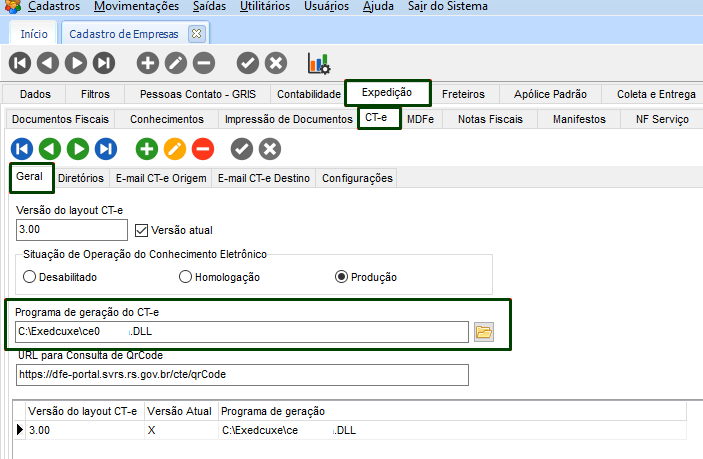Click the application logo icon in menu bar
The width and height of the screenshot is (703, 459).
point(13,6)
